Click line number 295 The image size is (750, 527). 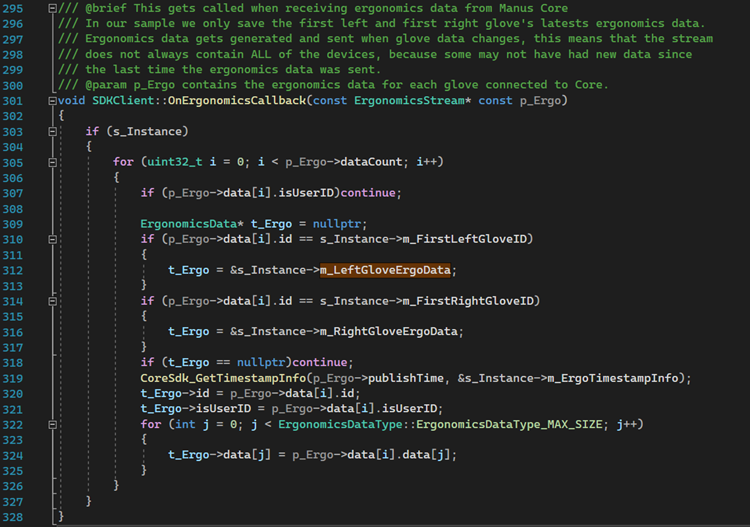point(13,9)
